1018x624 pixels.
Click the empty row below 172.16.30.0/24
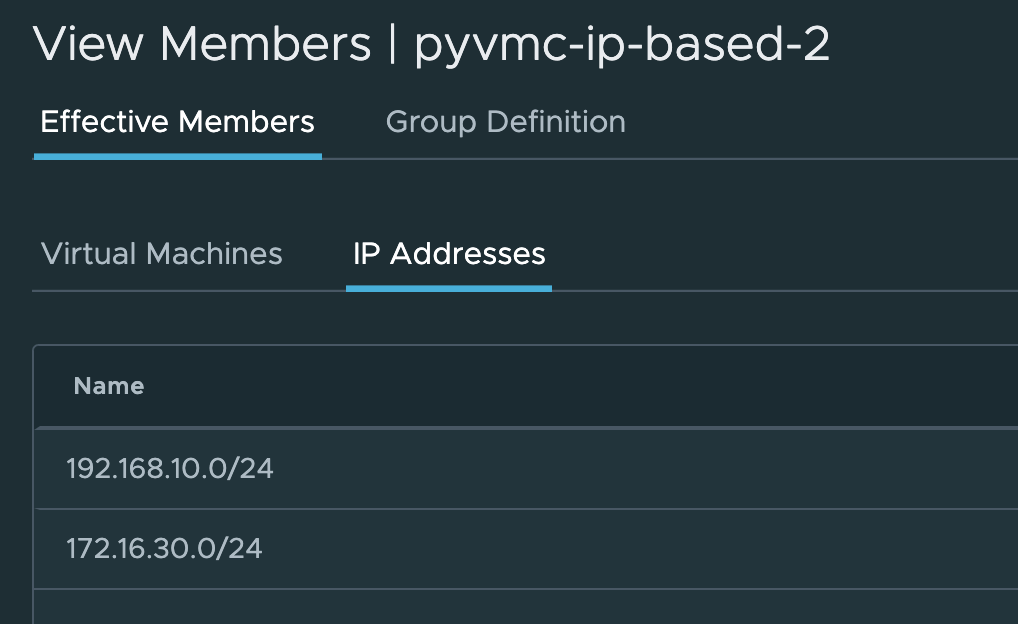click(x=500, y=607)
